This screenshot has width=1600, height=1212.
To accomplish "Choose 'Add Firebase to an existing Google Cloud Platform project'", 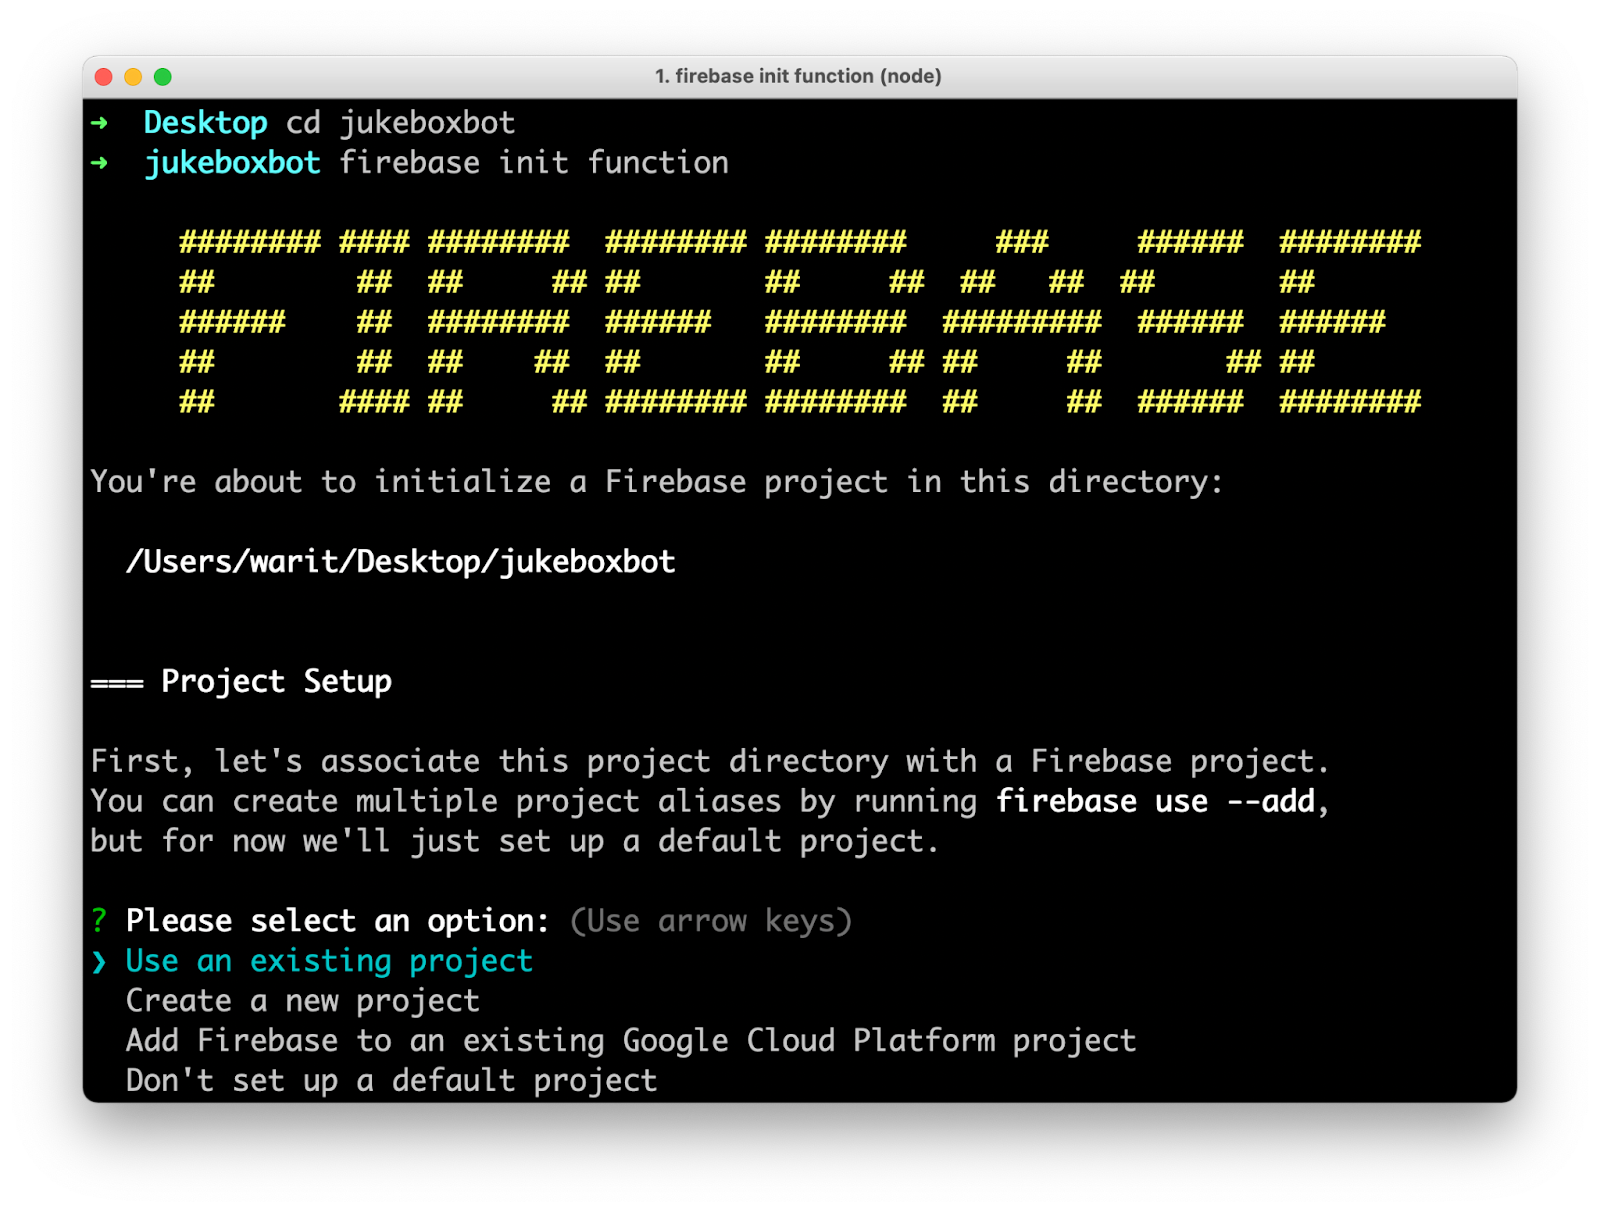I will (x=631, y=1041).
